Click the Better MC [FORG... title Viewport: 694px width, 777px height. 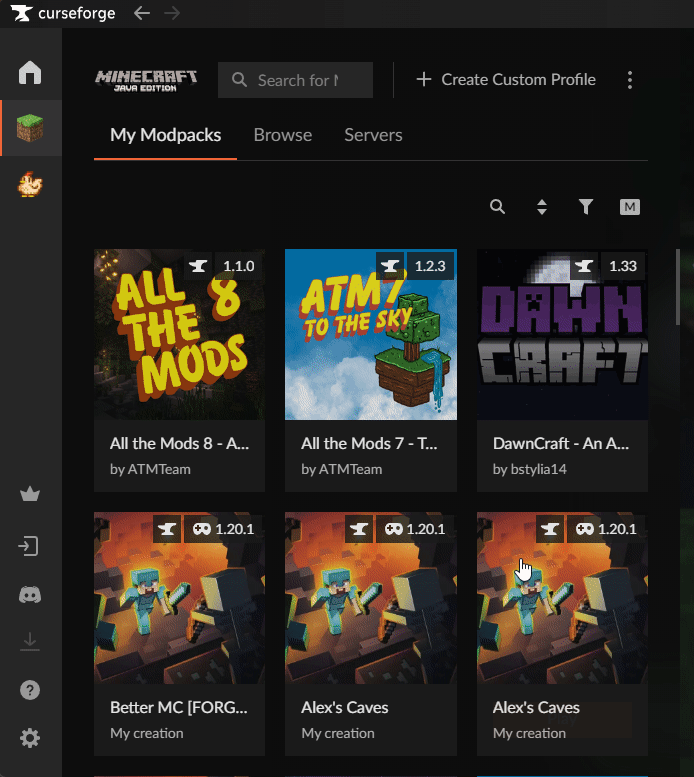[178, 707]
